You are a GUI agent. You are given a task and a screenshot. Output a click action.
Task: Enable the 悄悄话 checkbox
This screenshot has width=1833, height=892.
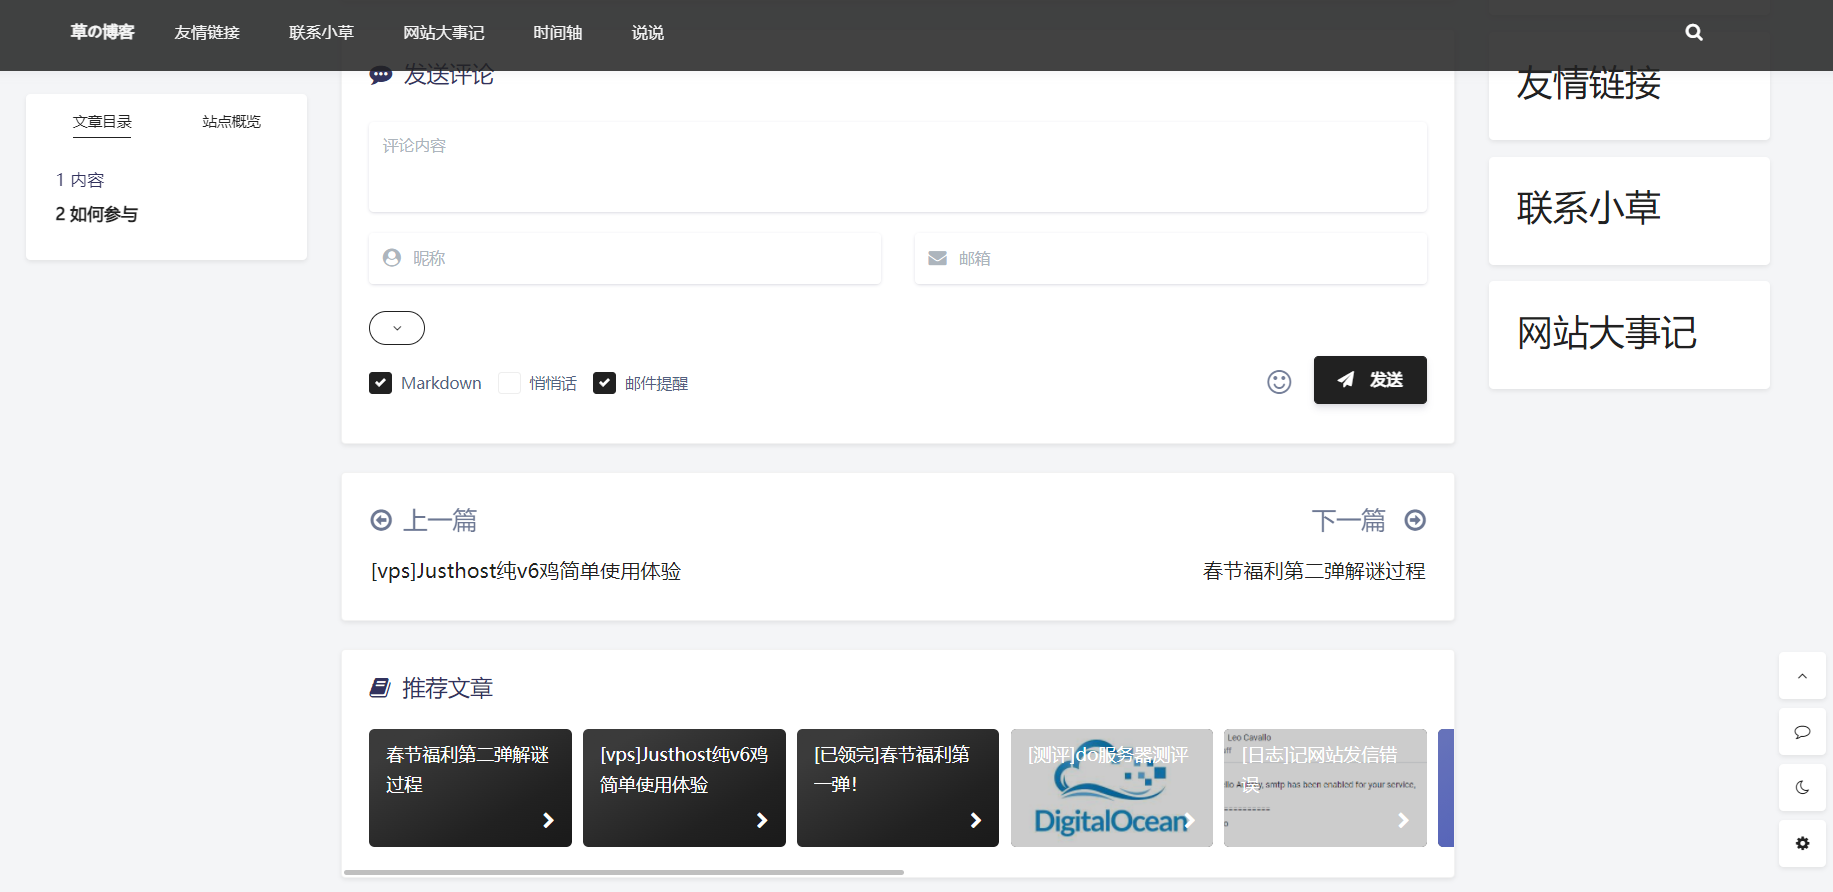tap(509, 383)
